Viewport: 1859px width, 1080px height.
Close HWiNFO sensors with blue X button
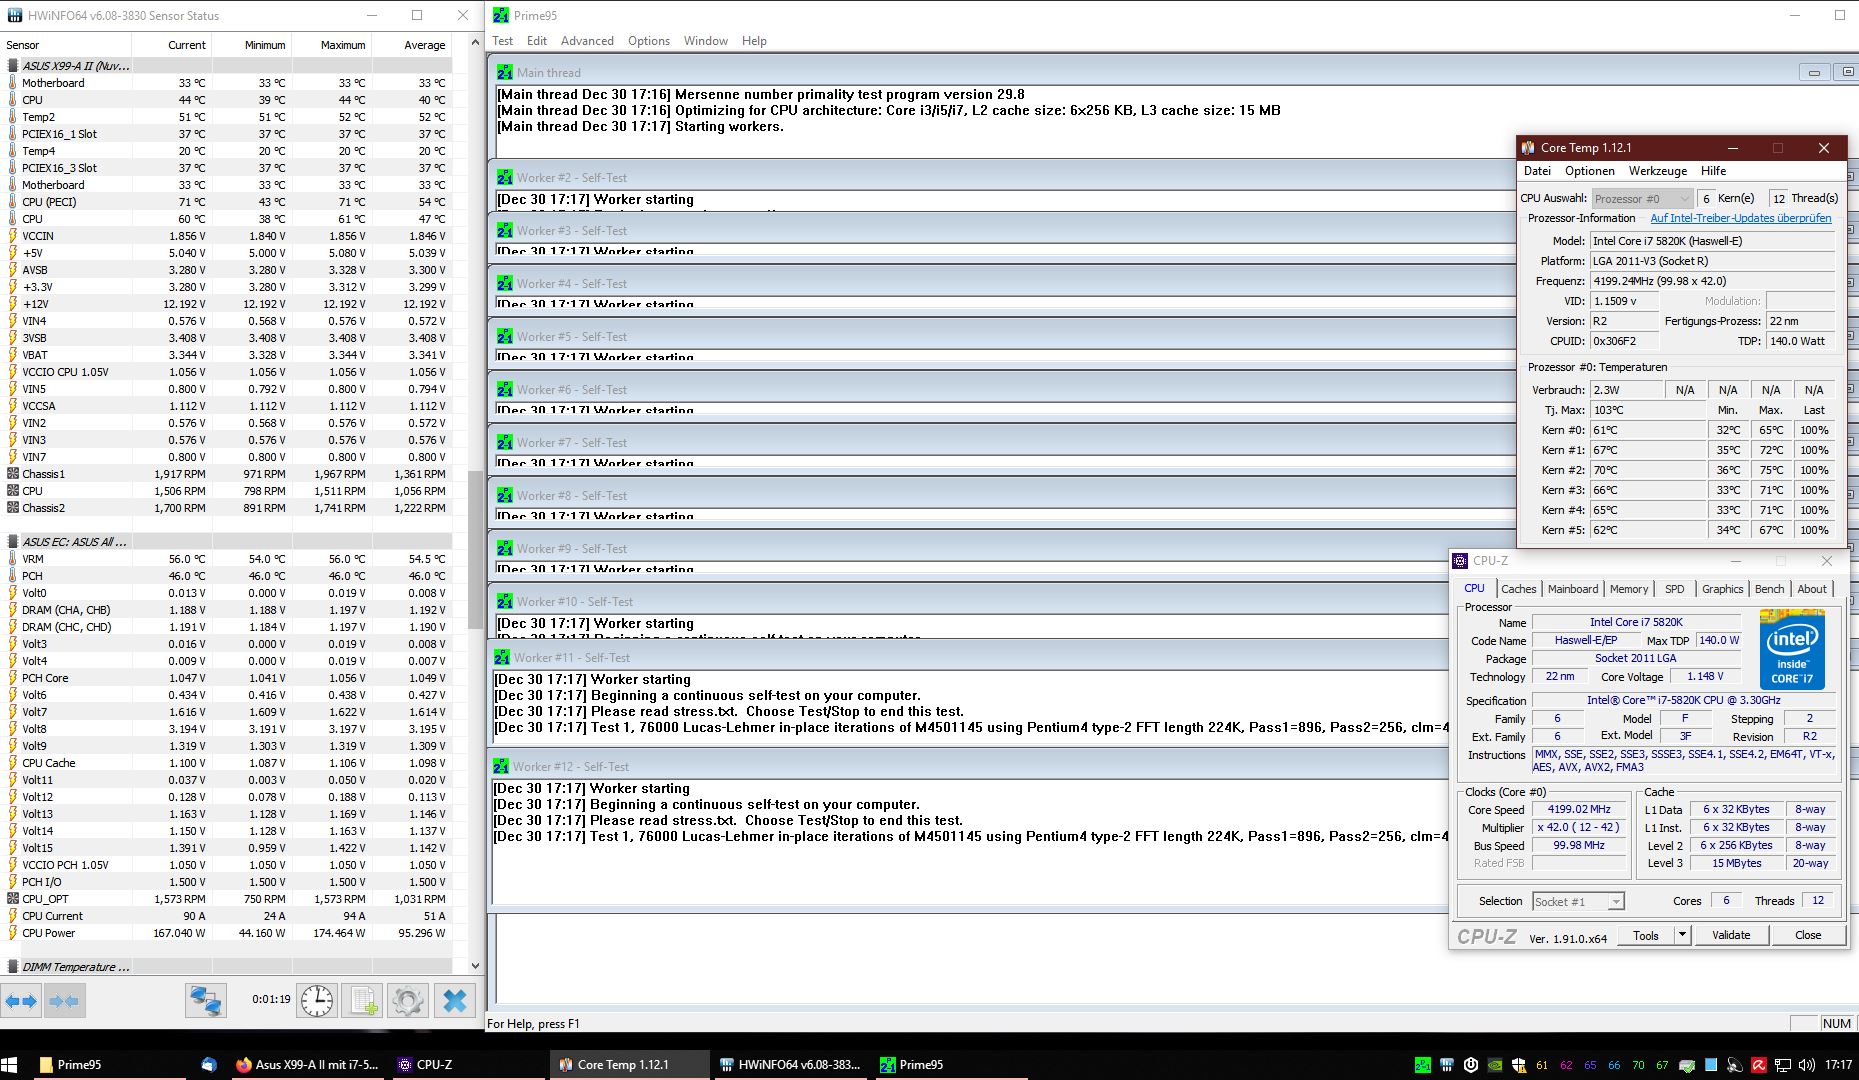(x=454, y=1000)
